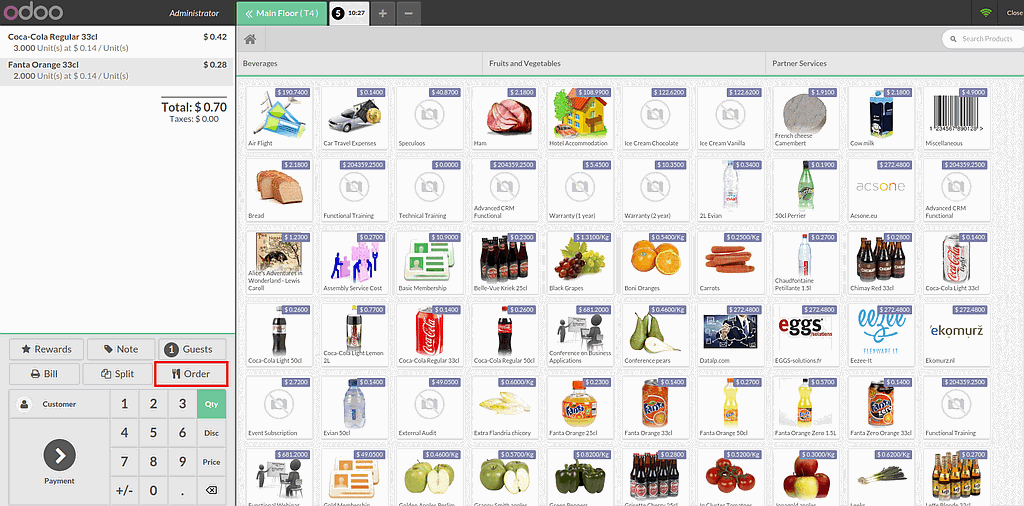The width and height of the screenshot is (1024, 506).
Task: Set the number of Guests
Action: (x=191, y=349)
